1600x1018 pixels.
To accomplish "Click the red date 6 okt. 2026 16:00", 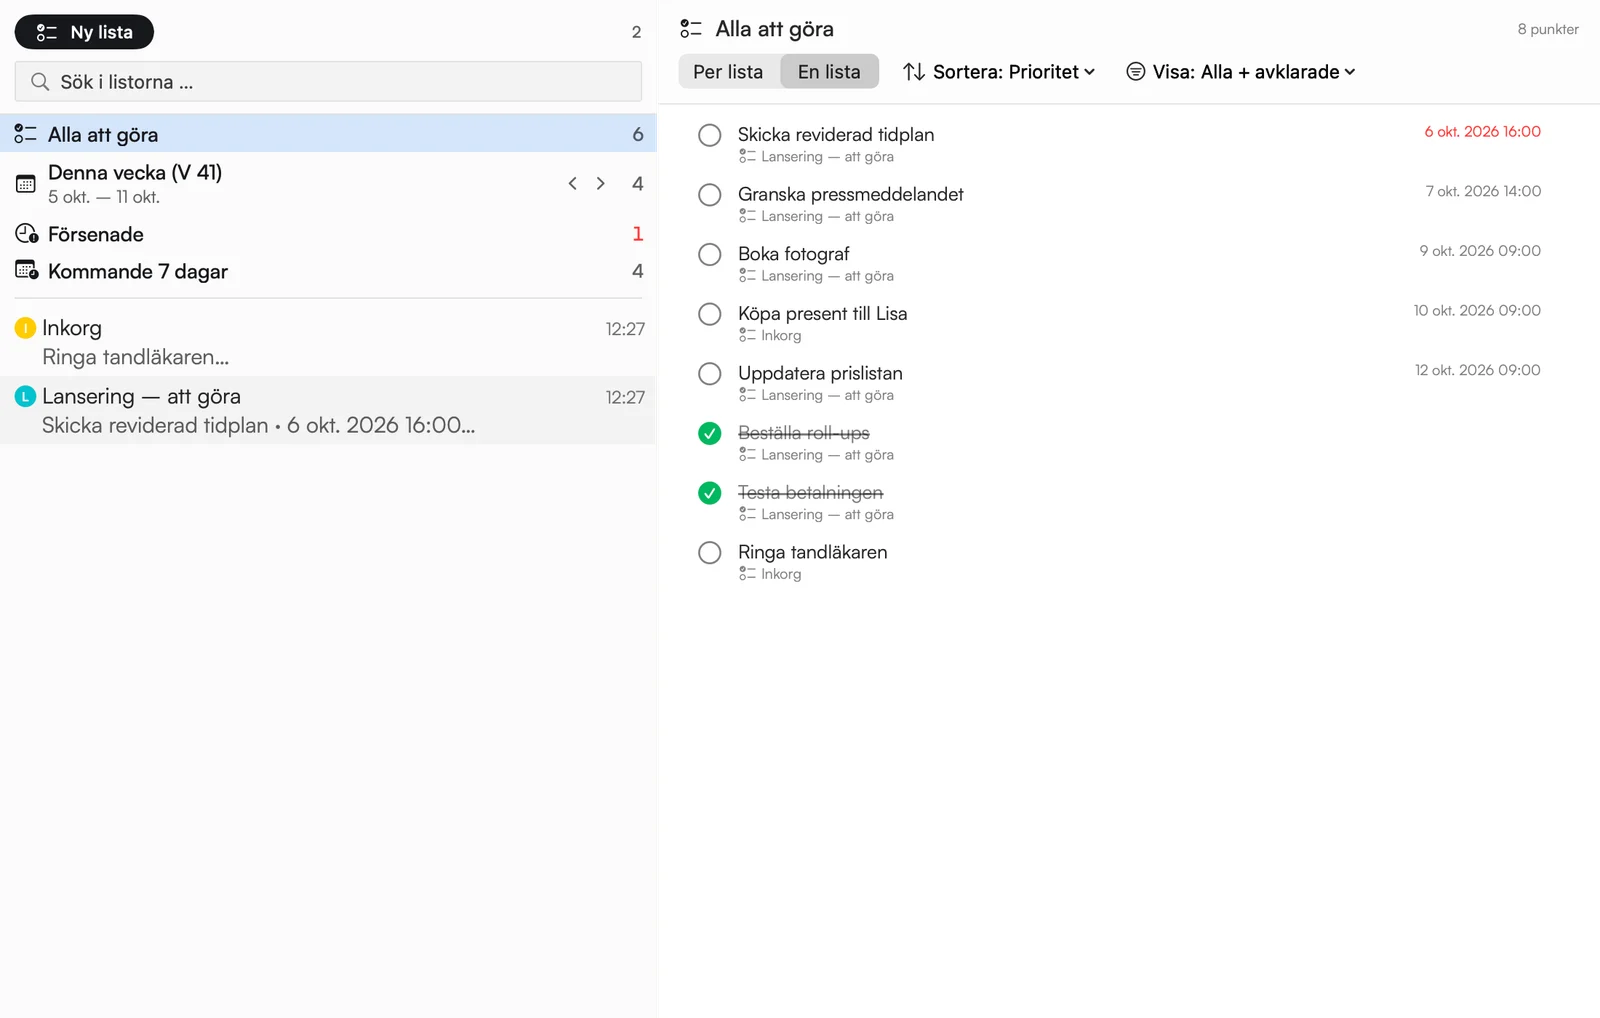I will (x=1482, y=131).
